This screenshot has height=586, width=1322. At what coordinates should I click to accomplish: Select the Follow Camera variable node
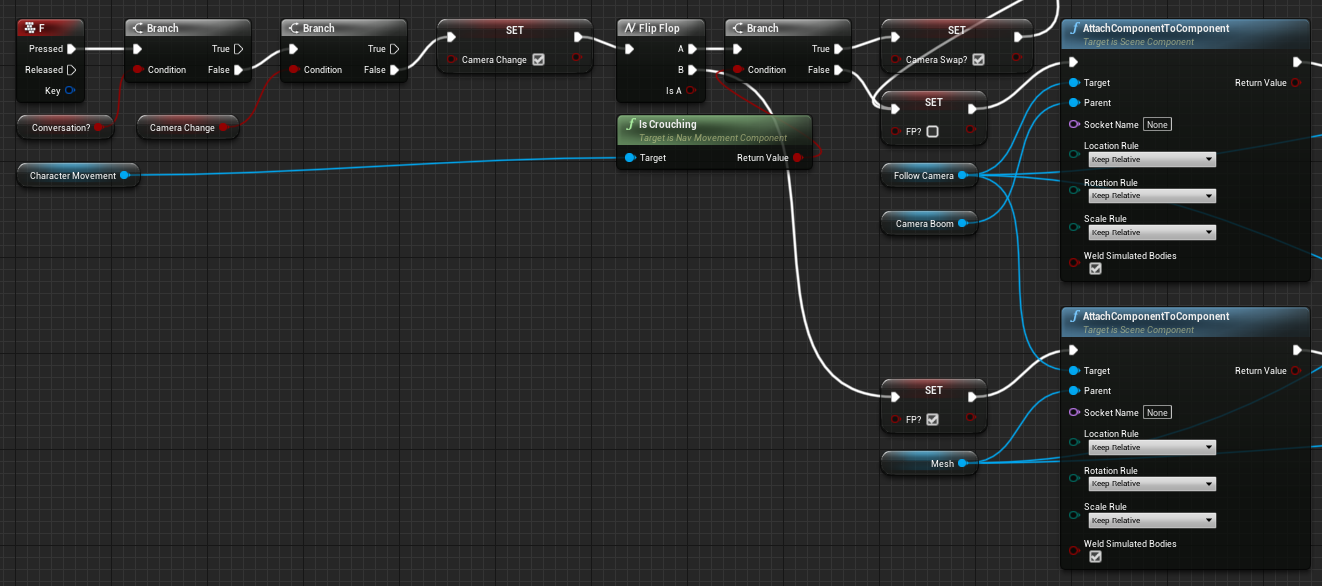click(x=923, y=176)
